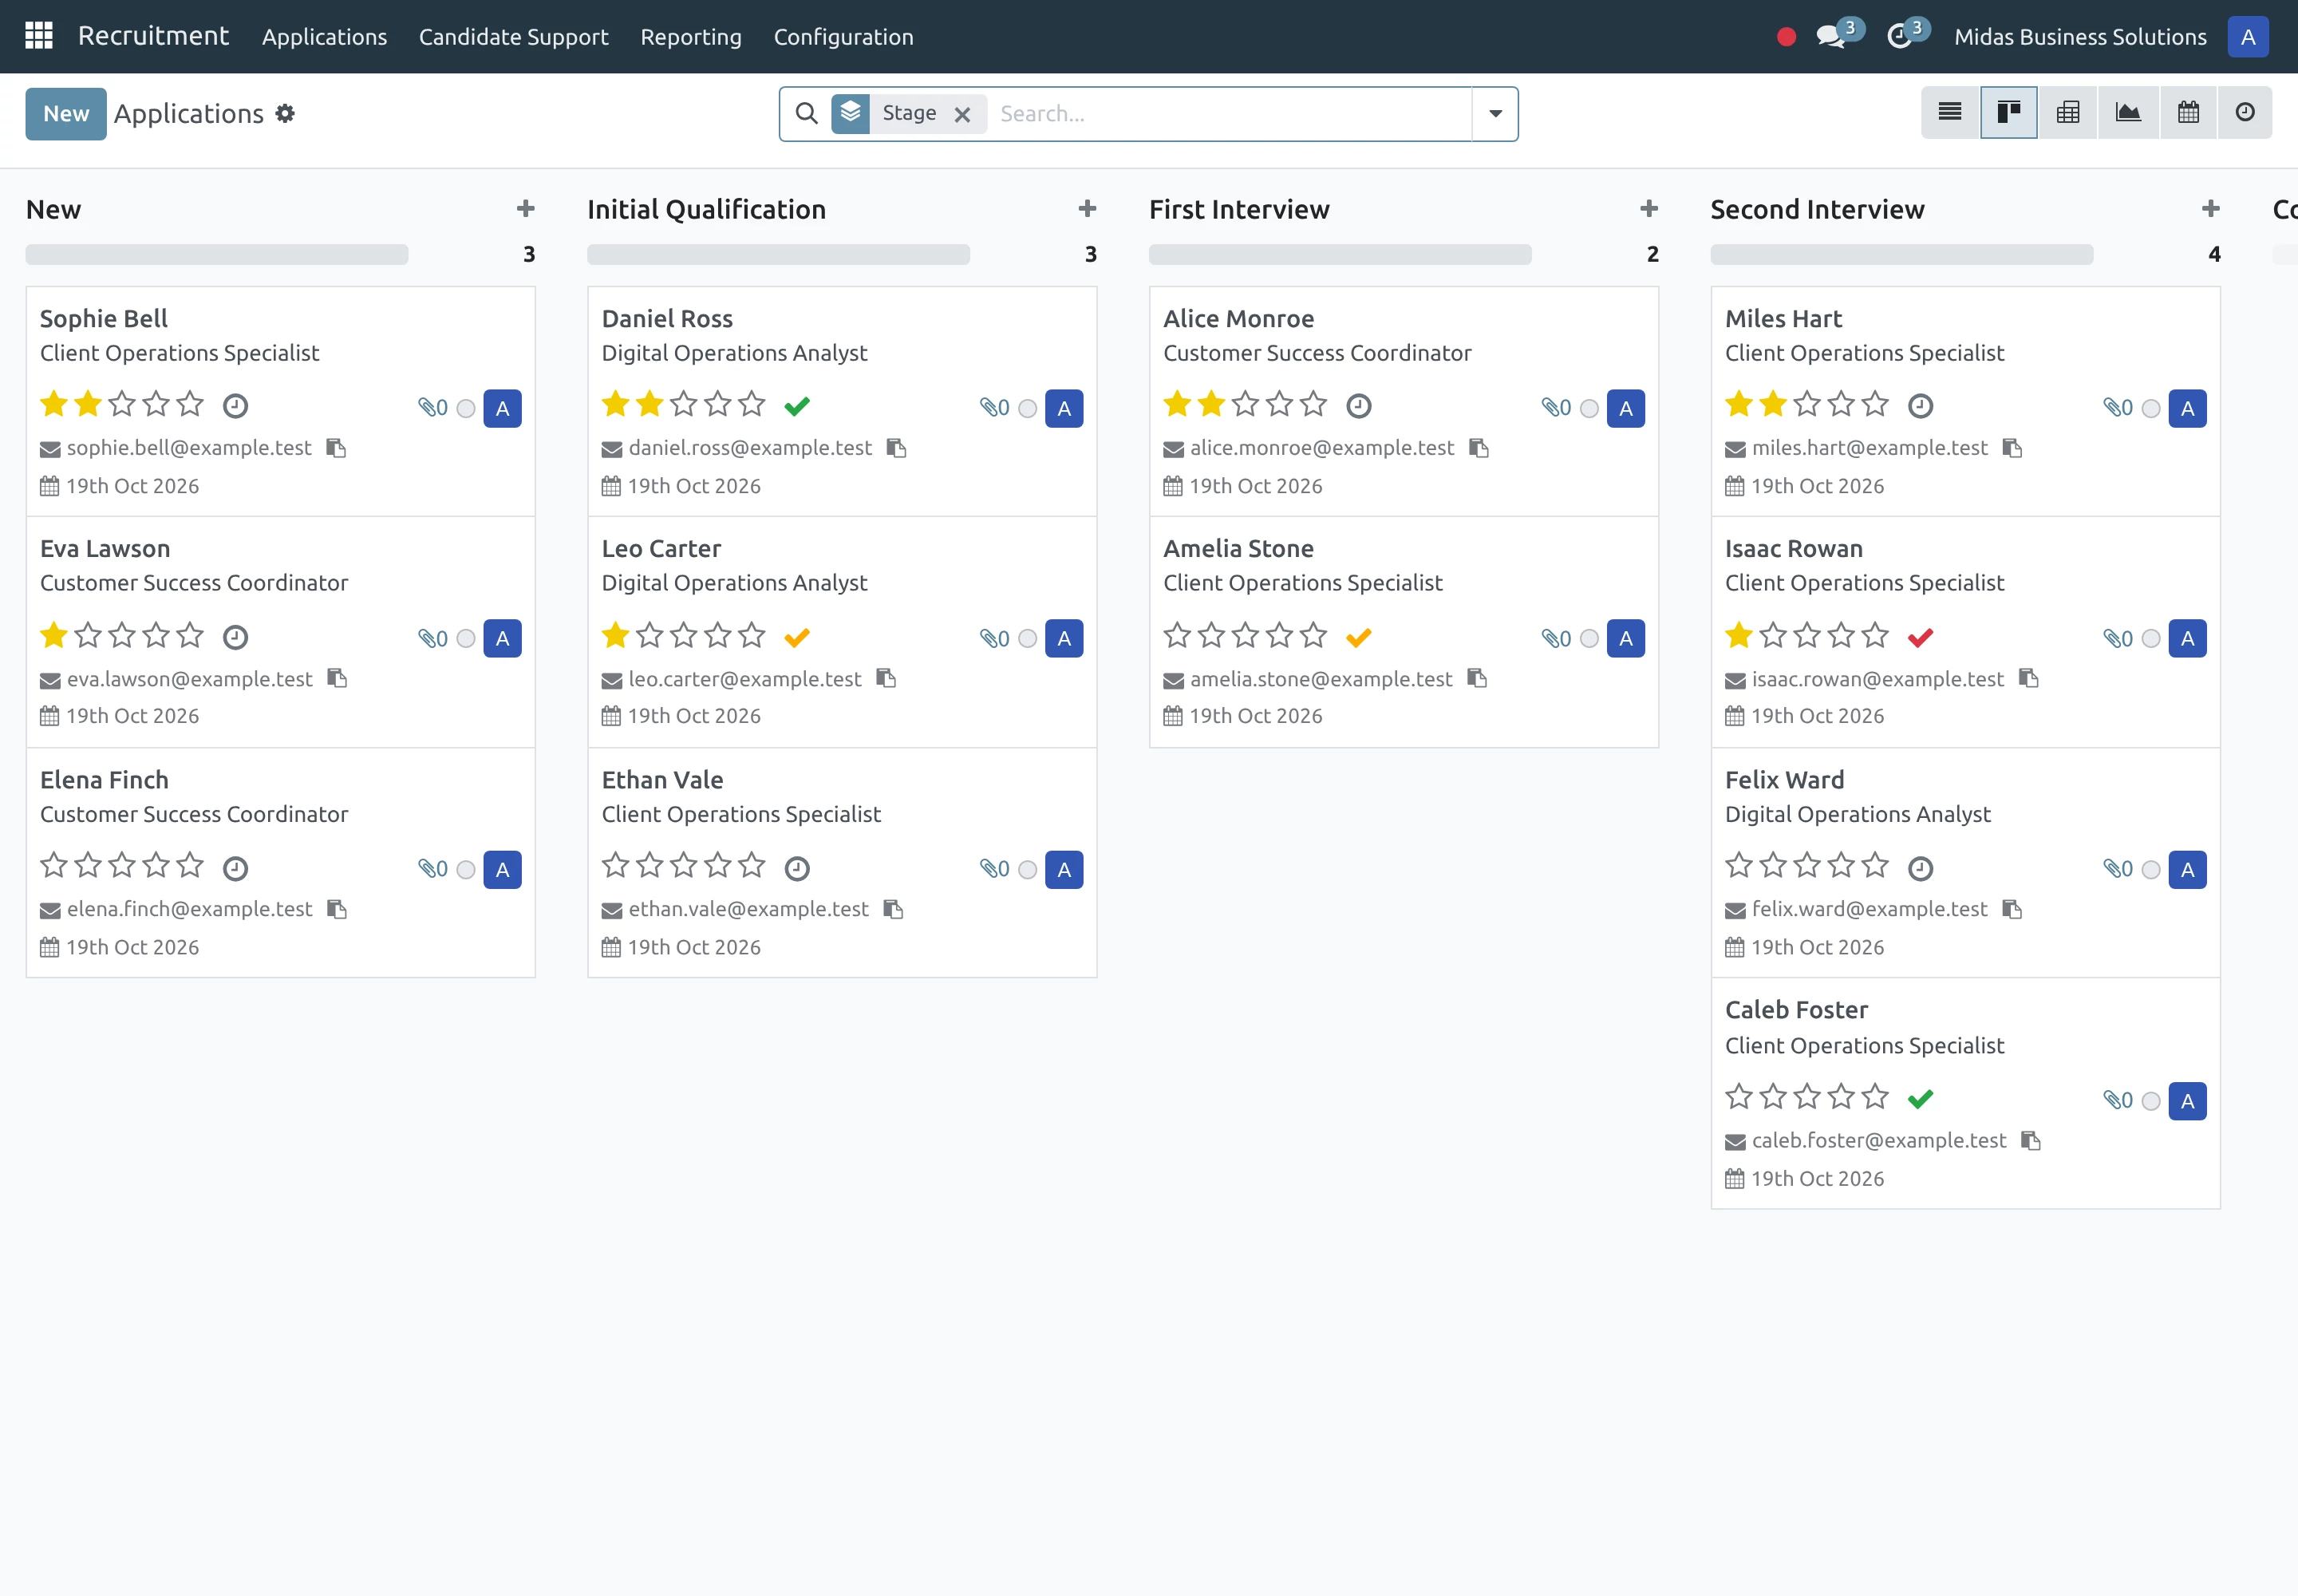Open Leo Carter's orange check activity
The width and height of the screenshot is (2298, 1596).
[x=797, y=637]
